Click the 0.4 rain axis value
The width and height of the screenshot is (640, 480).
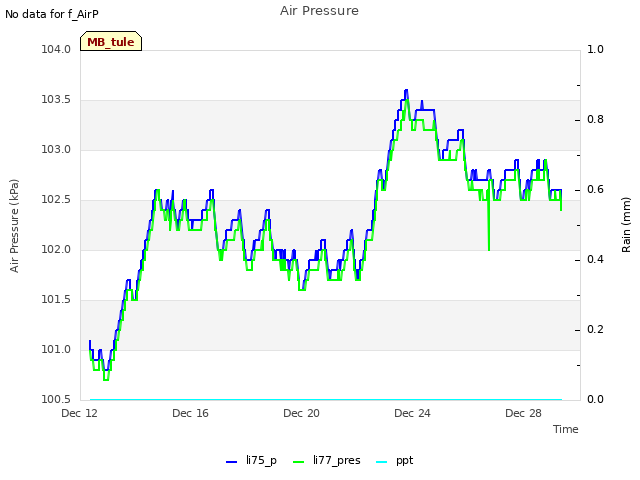click(x=595, y=260)
